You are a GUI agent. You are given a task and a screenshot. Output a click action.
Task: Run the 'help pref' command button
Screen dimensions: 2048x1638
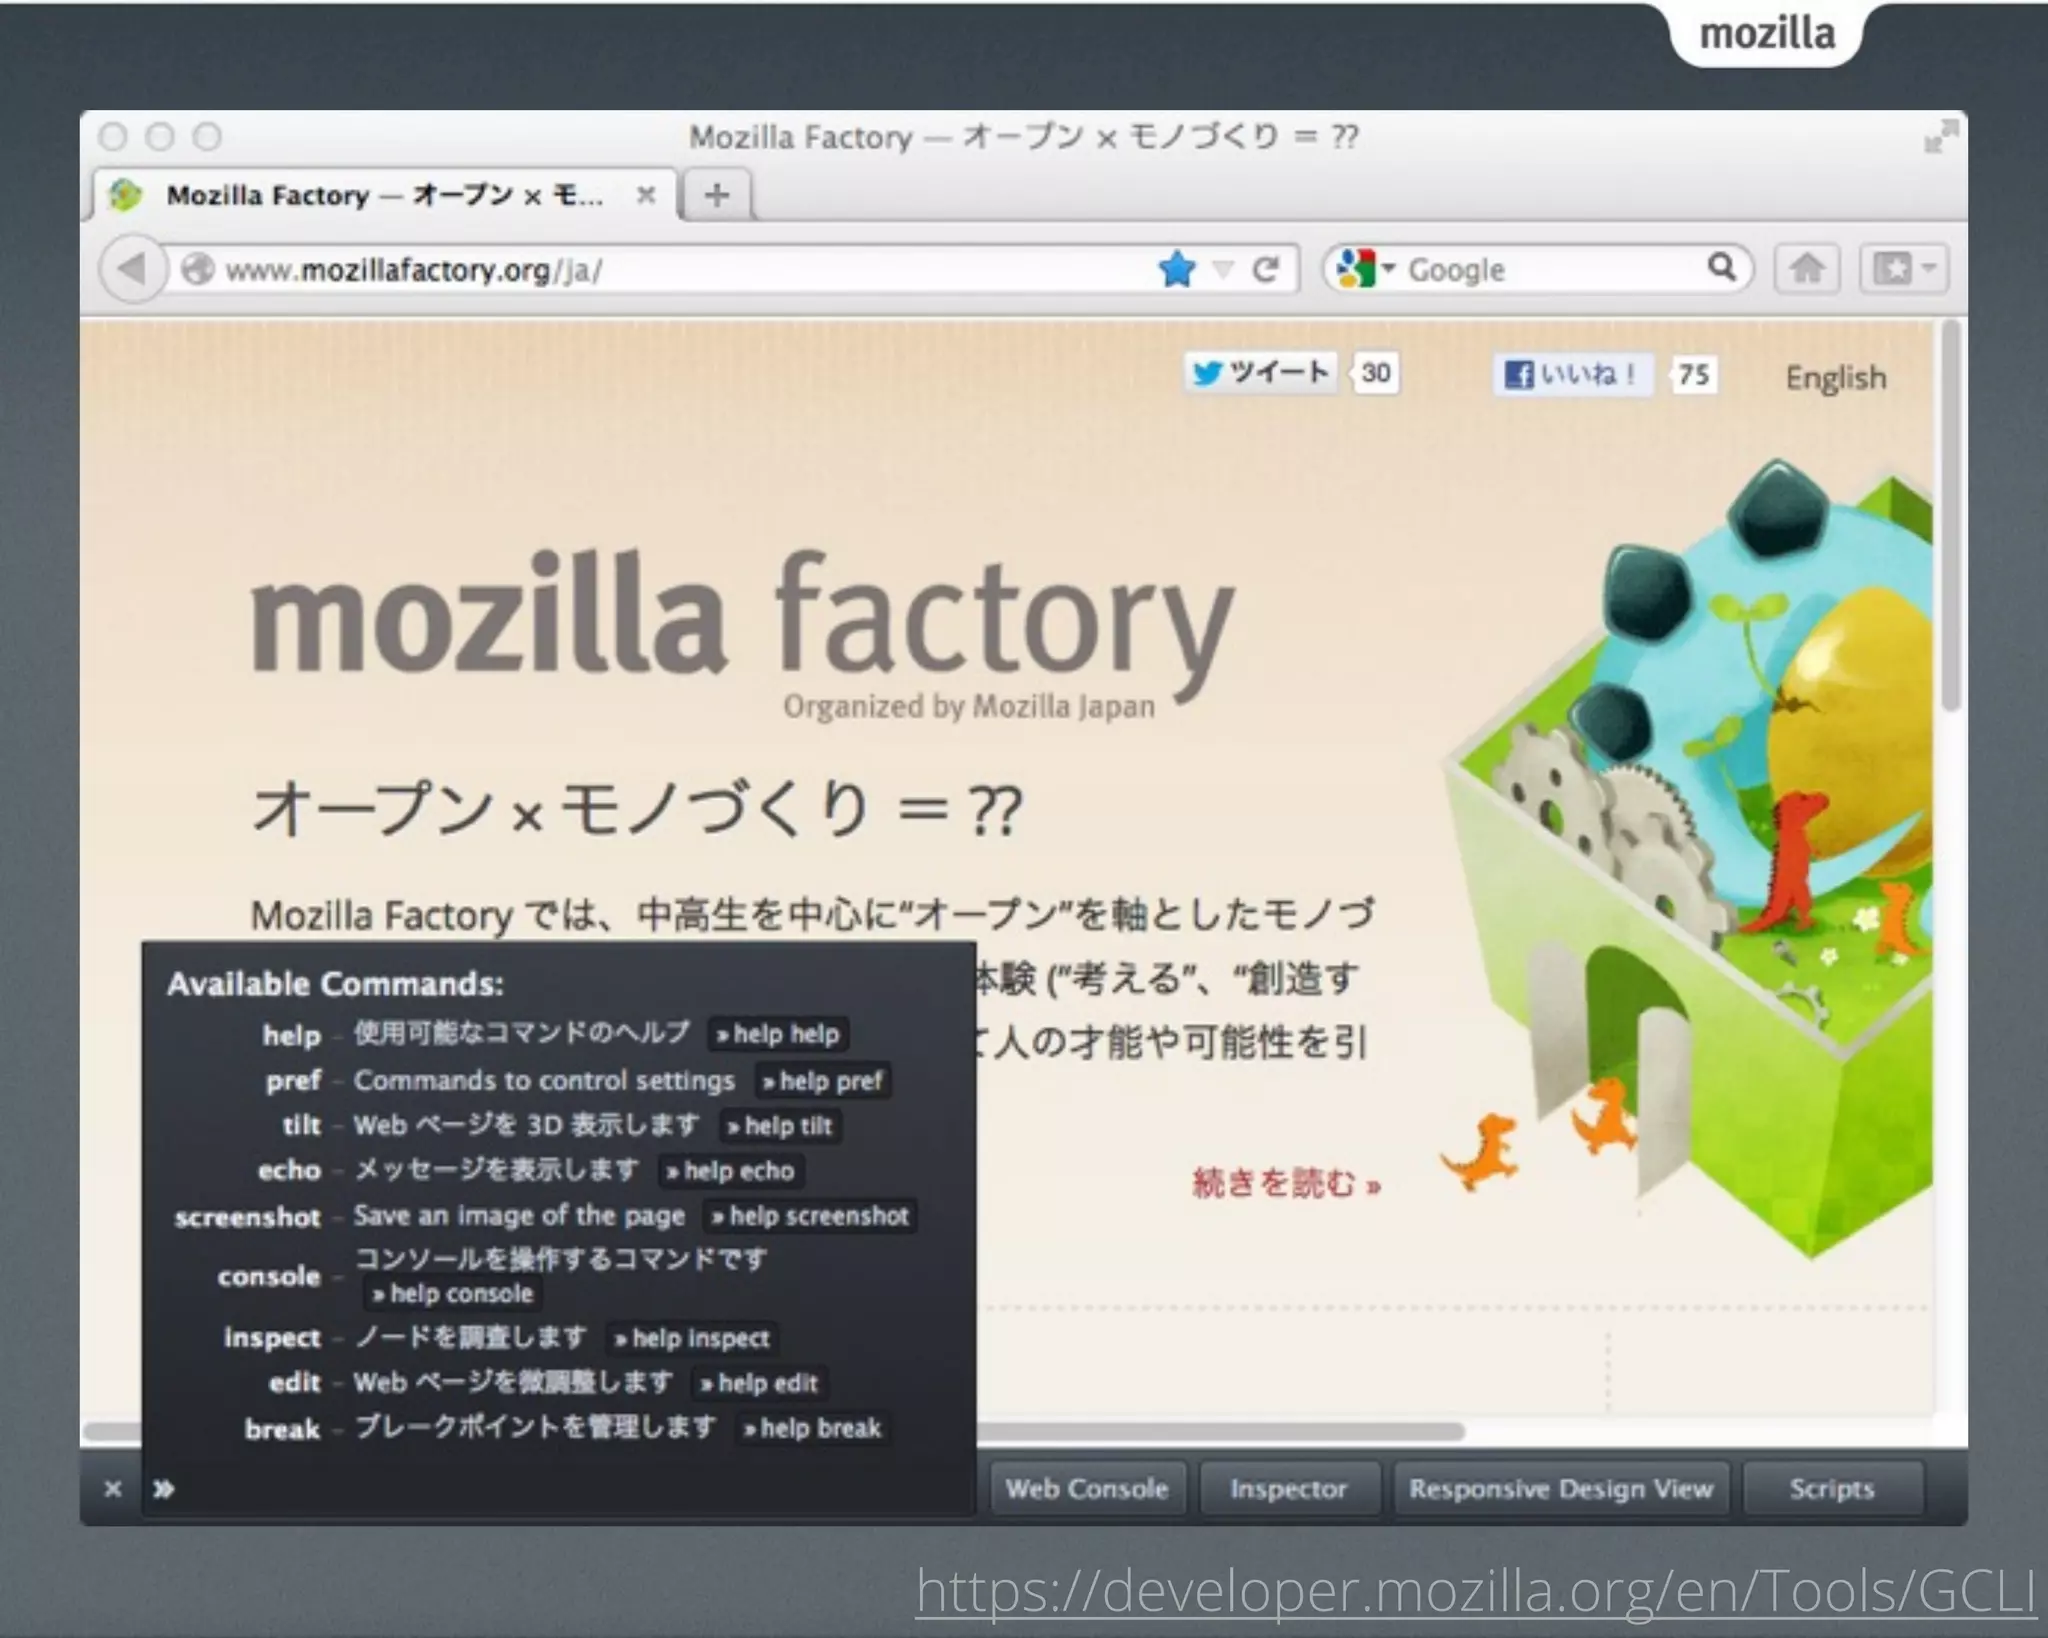pyautogui.click(x=822, y=1081)
